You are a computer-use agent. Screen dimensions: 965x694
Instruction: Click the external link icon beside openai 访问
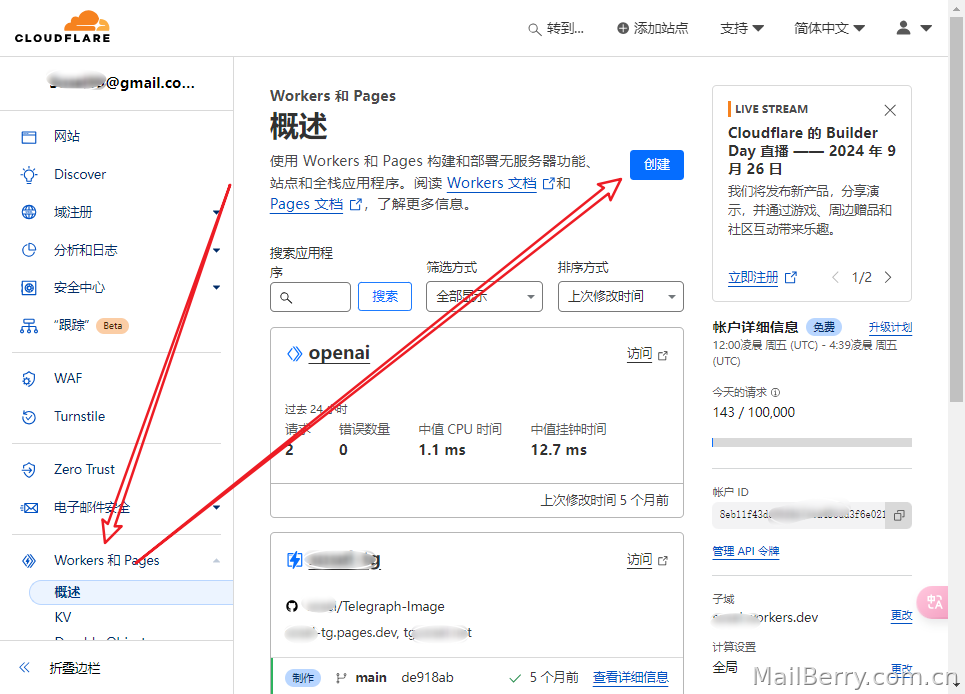[x=663, y=356]
